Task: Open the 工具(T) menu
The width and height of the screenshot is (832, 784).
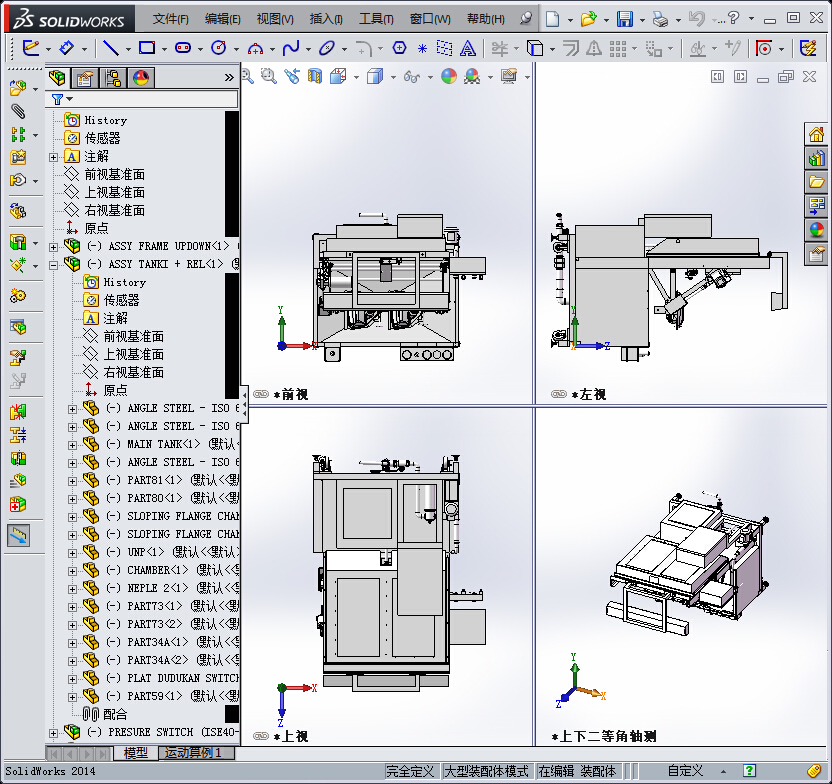Action: (x=376, y=19)
